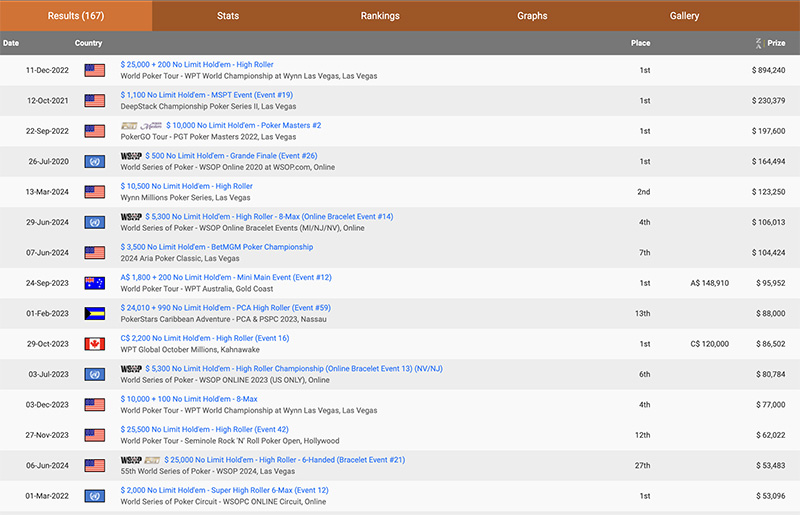Screen dimensions: 800x515
Task: Click the online globe flag for 01-Mar-2022
Action: 95,496
